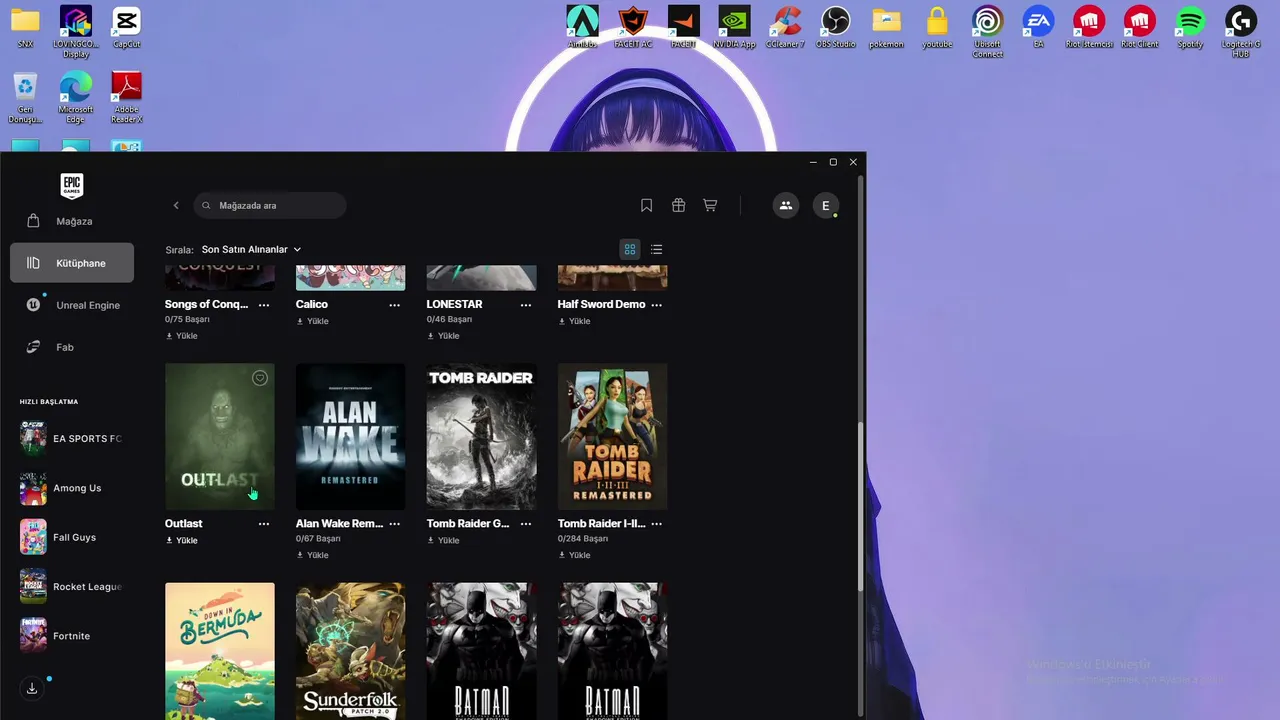Click Yükle under Half Sword Demo
This screenshot has height=720, width=1280.
(x=574, y=321)
